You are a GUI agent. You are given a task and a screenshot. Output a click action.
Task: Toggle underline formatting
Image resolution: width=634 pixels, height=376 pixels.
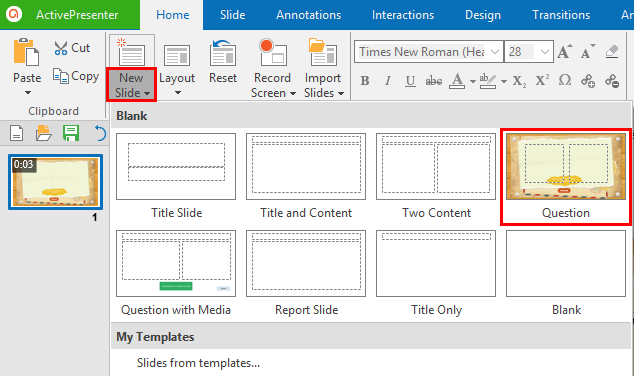pyautogui.click(x=410, y=81)
